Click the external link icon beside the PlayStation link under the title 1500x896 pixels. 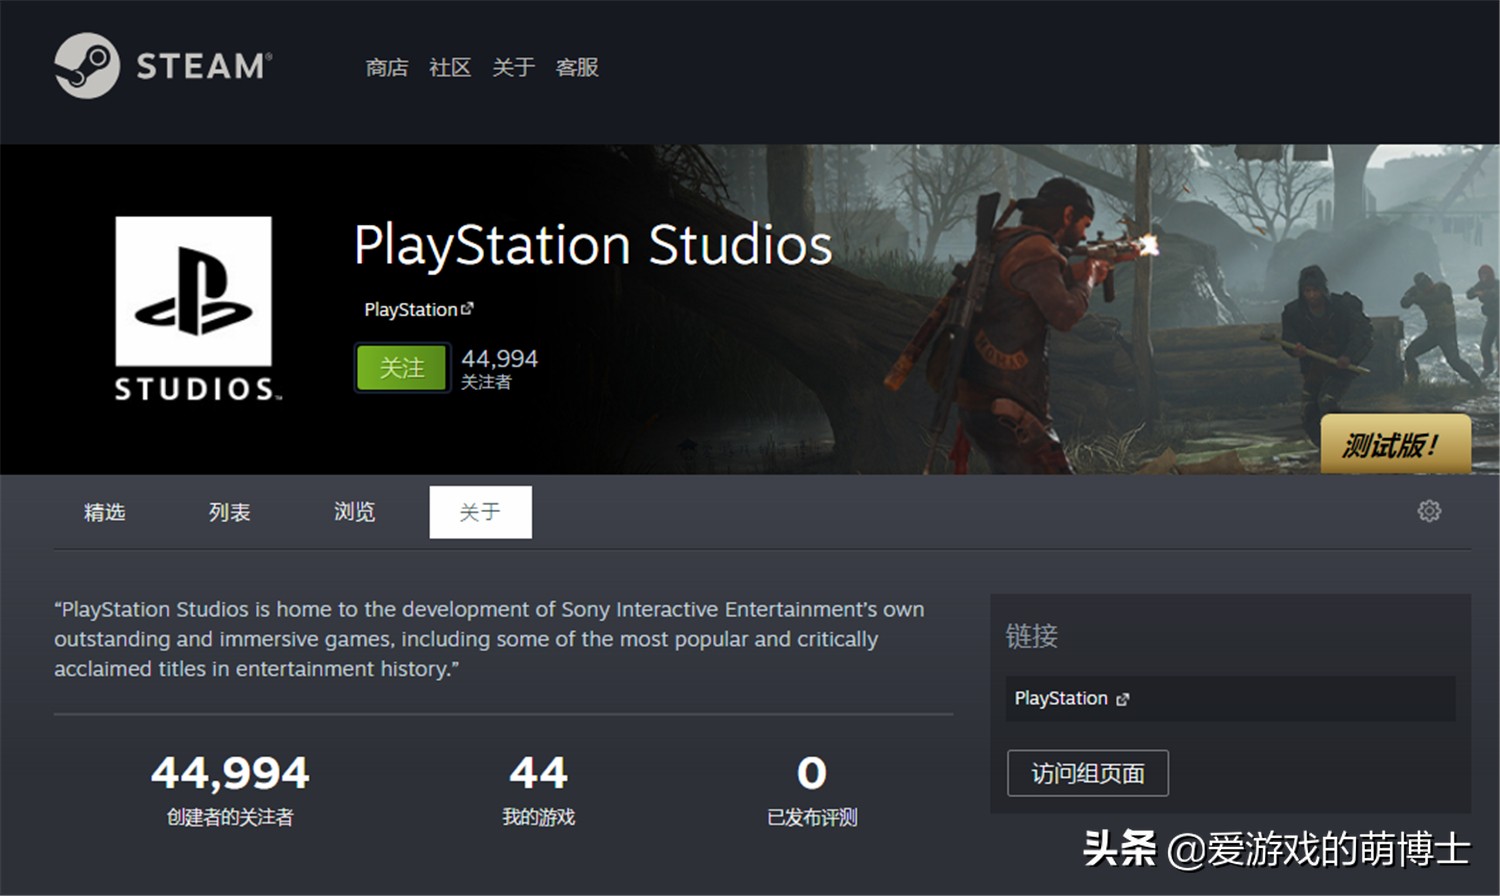pyautogui.click(x=467, y=308)
